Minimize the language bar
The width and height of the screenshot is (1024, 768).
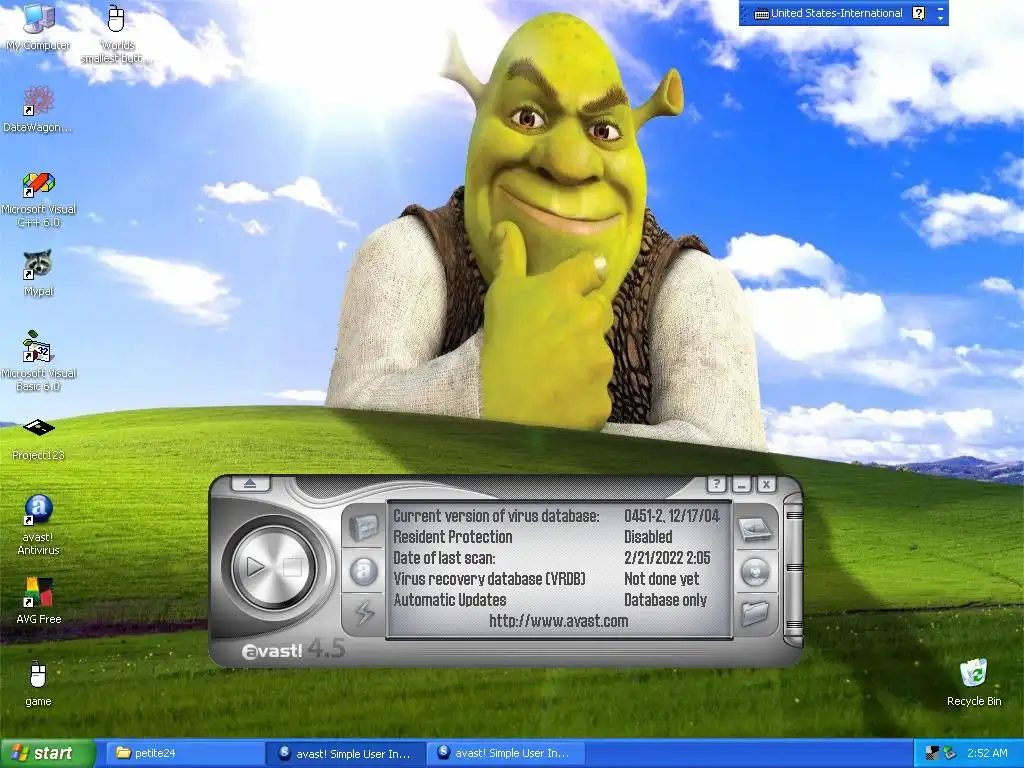[940, 8]
